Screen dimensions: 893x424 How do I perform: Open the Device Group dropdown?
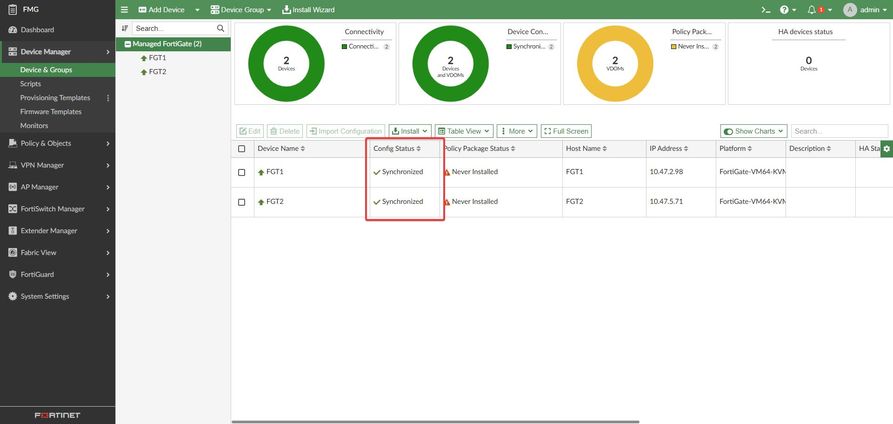[x=240, y=10]
